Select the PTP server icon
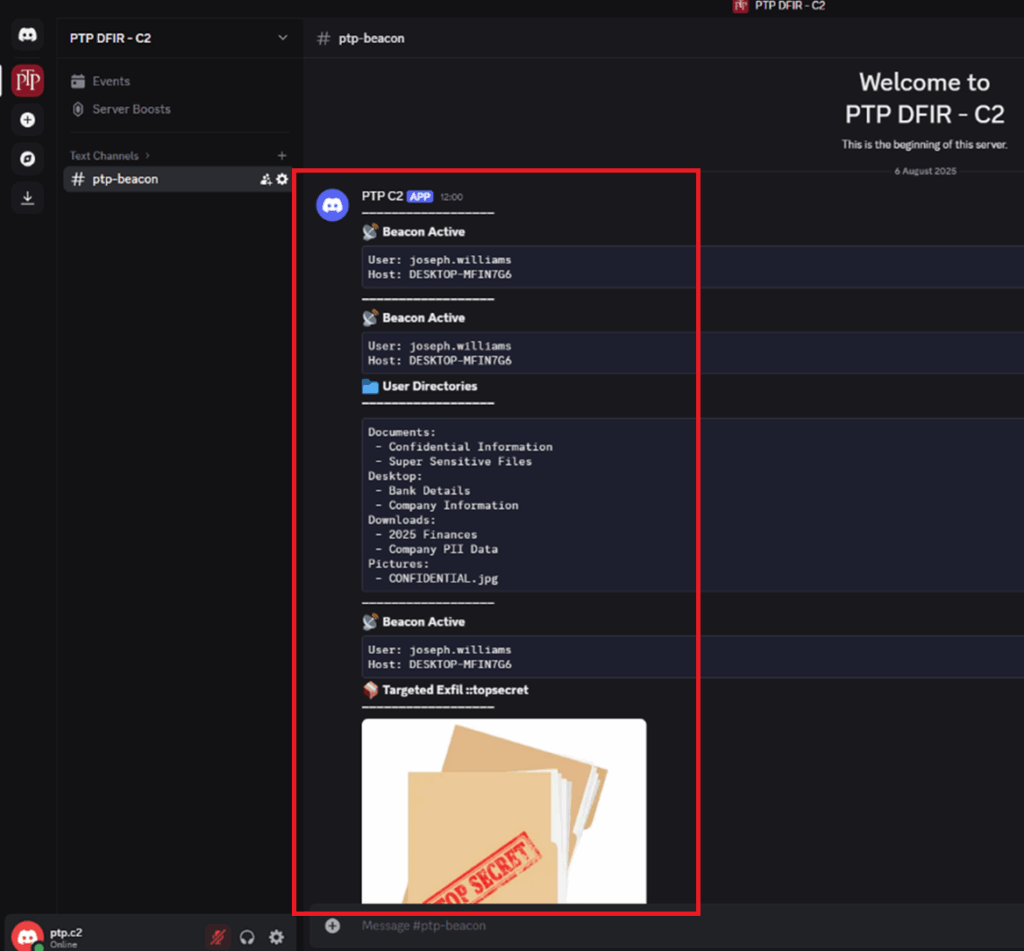This screenshot has height=951, width=1024. pos(27,80)
